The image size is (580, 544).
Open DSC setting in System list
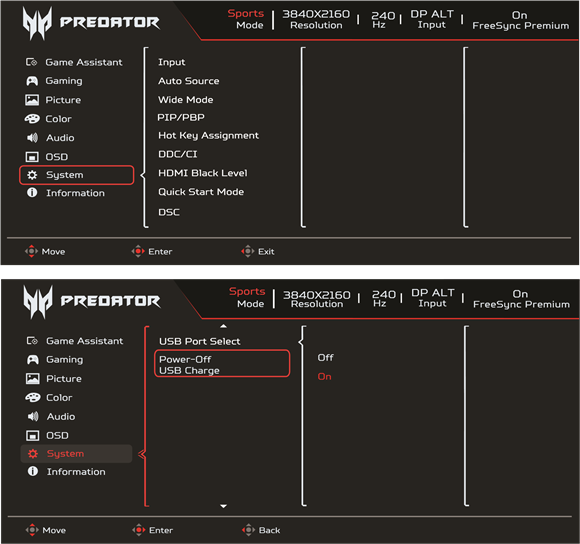coord(169,212)
